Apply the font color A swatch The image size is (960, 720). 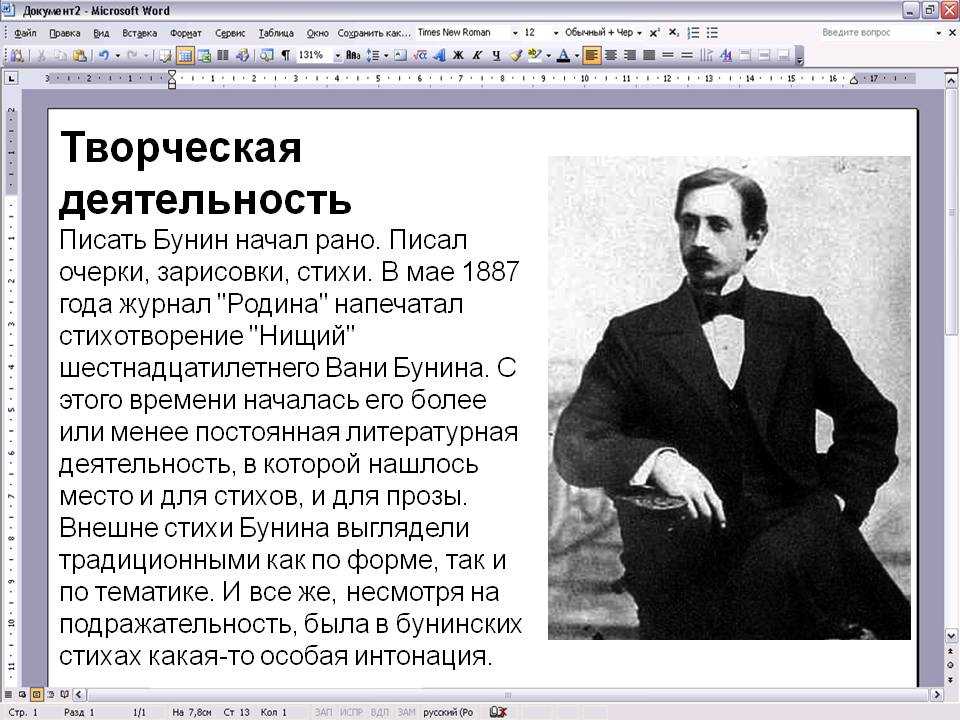pyautogui.click(x=564, y=55)
